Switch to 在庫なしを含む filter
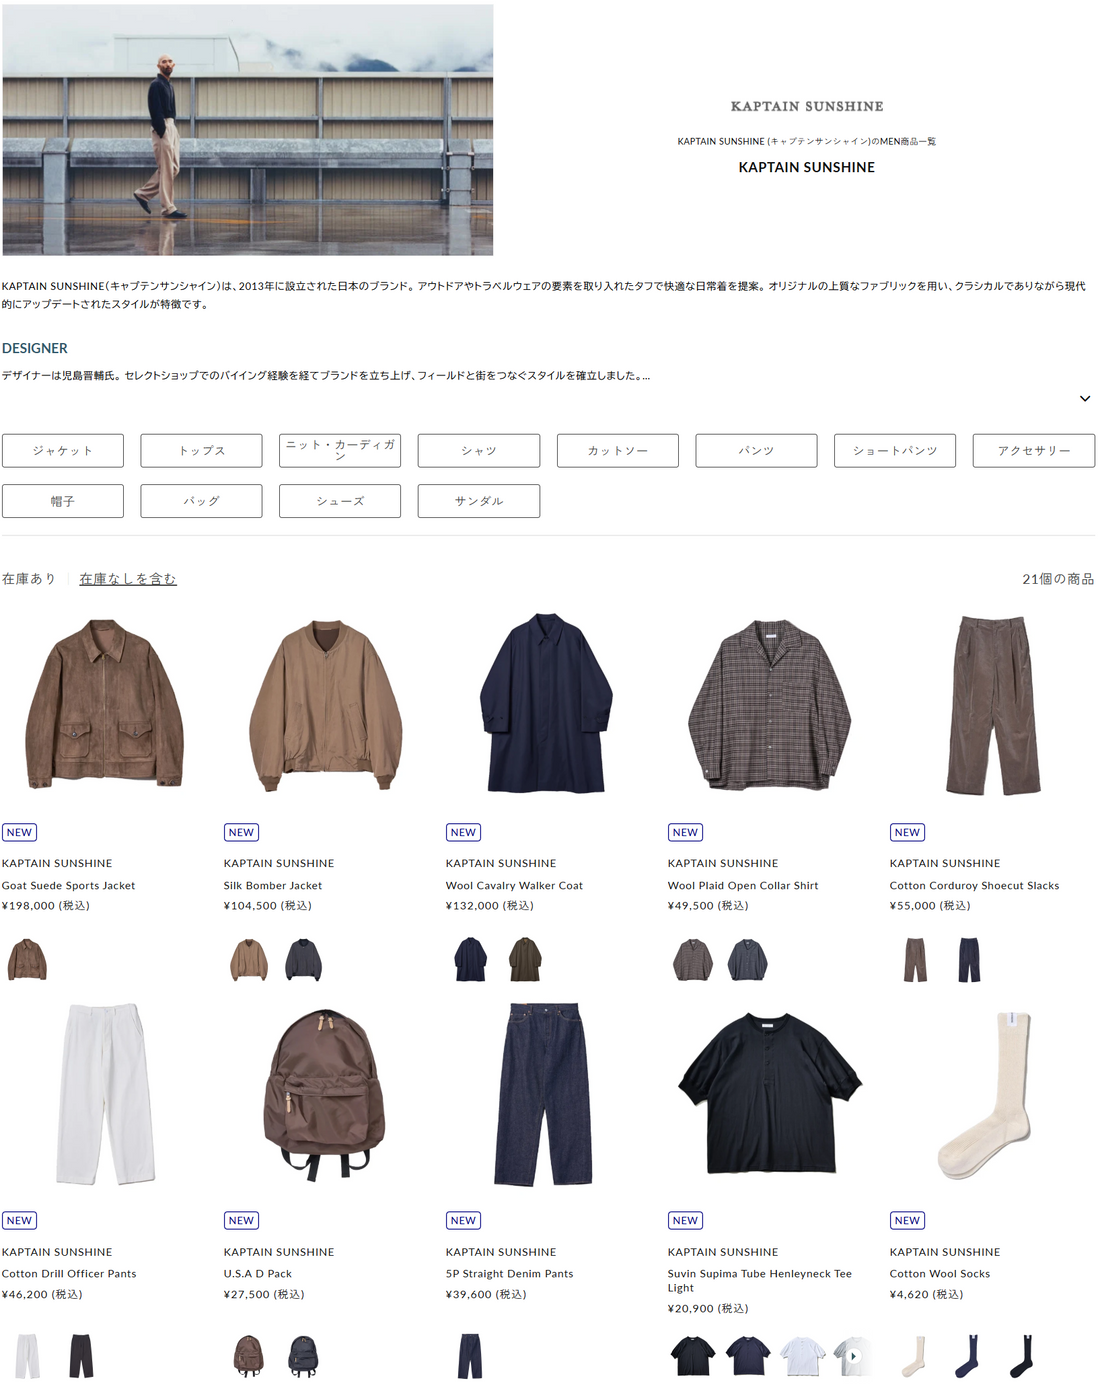This screenshot has height=1391, width=1100. 128,579
